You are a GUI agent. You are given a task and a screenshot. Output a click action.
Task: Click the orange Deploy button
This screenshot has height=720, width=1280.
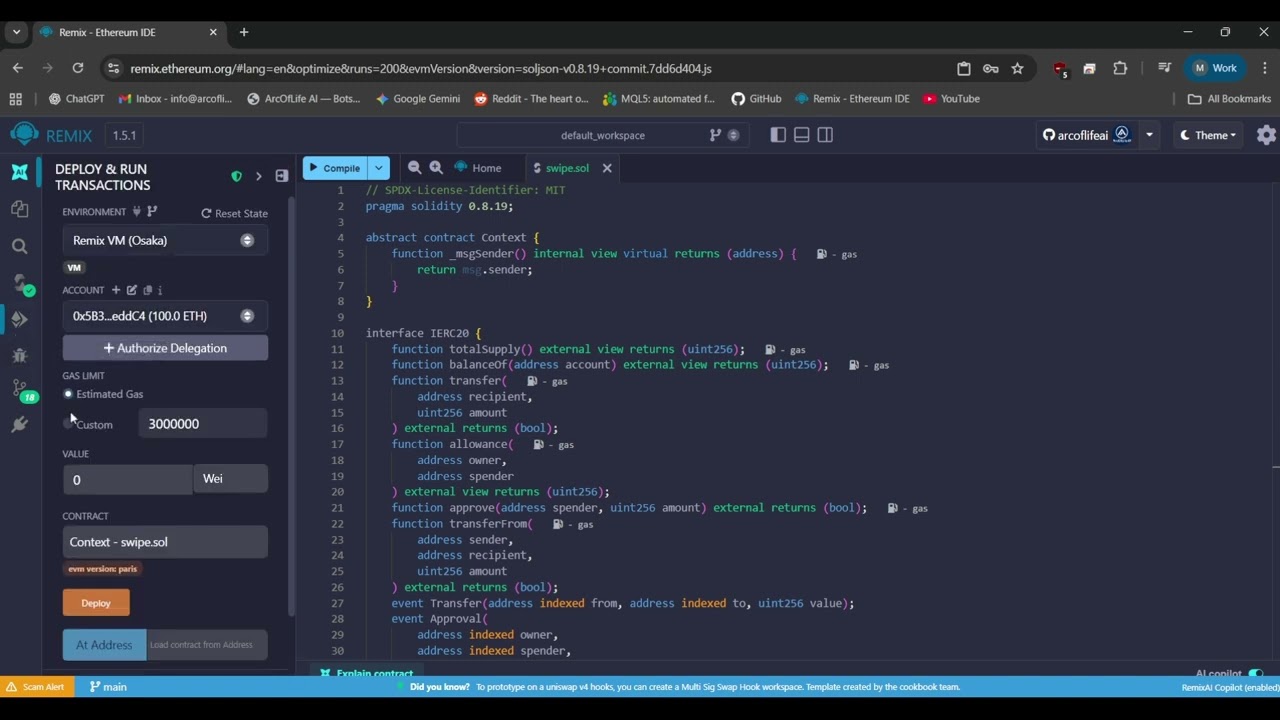click(x=96, y=603)
